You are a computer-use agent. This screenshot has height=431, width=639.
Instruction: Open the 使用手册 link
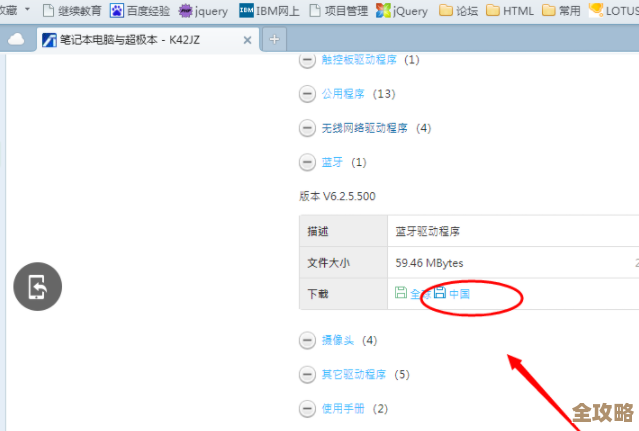point(343,408)
